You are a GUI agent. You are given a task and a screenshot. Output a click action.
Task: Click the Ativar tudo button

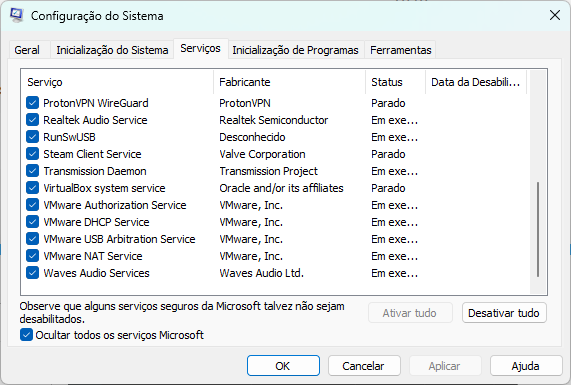(x=410, y=313)
